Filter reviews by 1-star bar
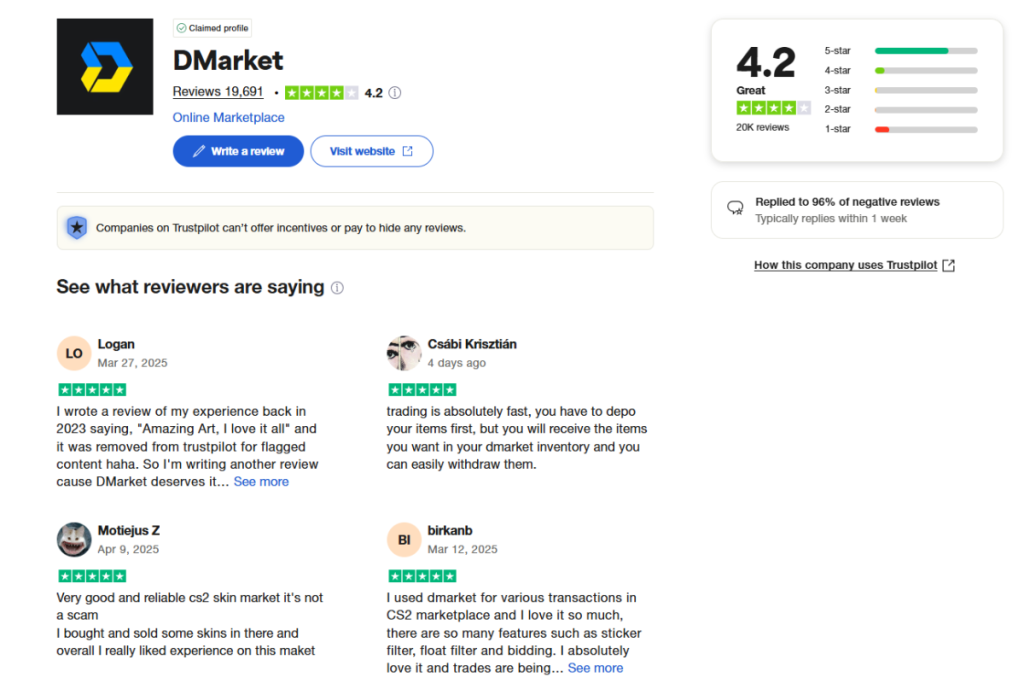The image size is (1024, 683). [x=925, y=129]
